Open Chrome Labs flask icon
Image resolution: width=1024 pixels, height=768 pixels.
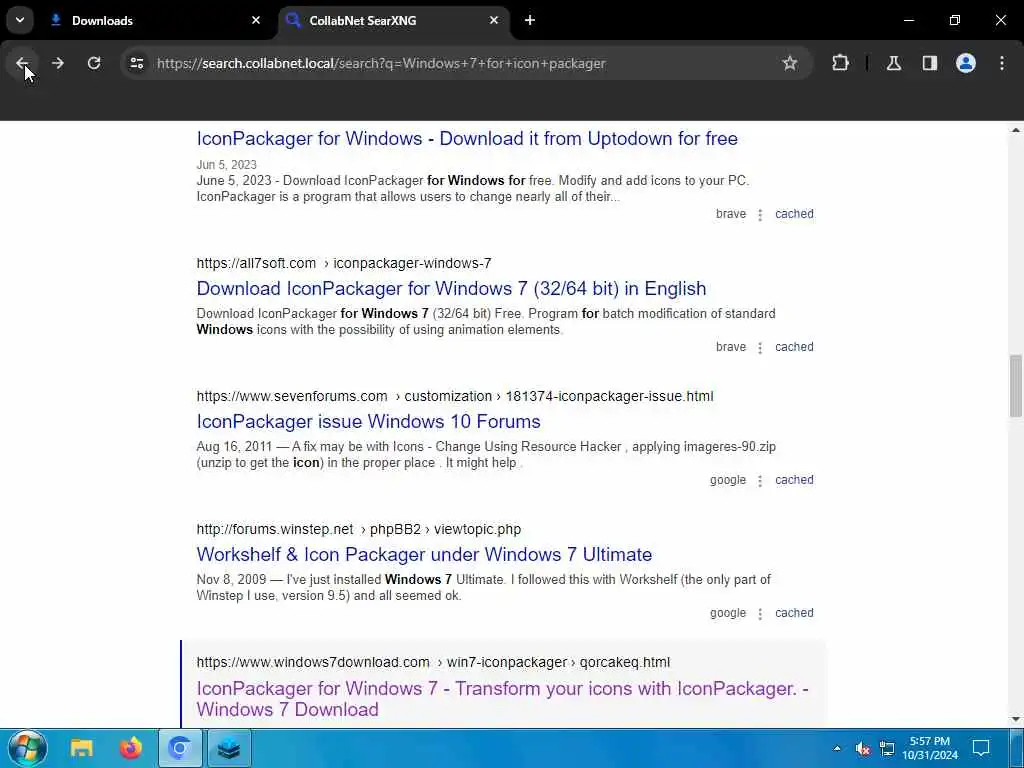pos(893,63)
